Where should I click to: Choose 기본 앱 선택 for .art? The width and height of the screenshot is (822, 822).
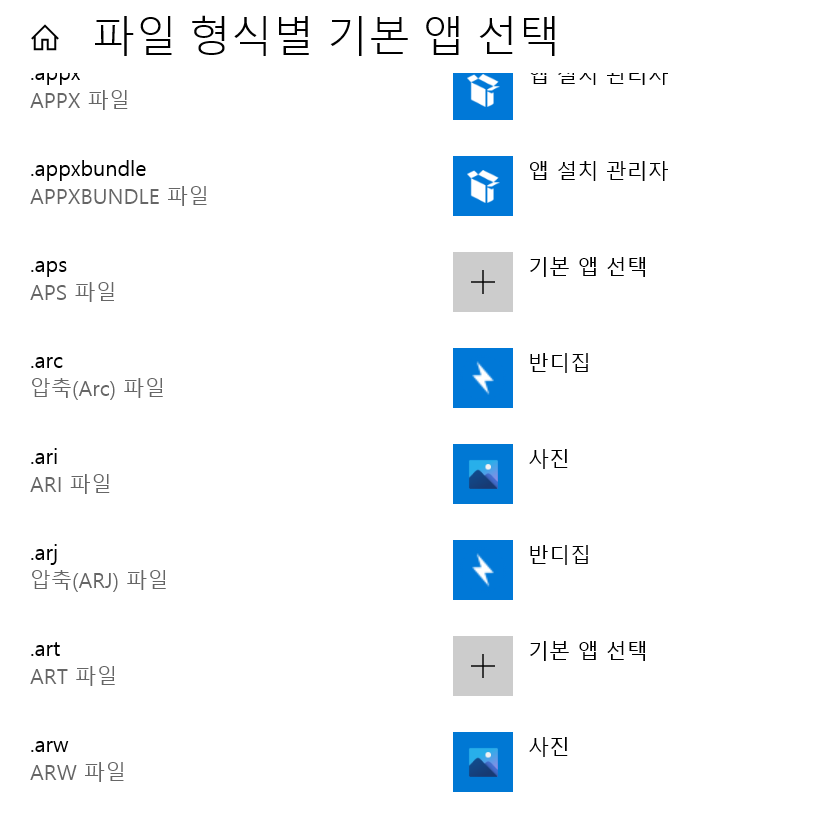click(587, 651)
